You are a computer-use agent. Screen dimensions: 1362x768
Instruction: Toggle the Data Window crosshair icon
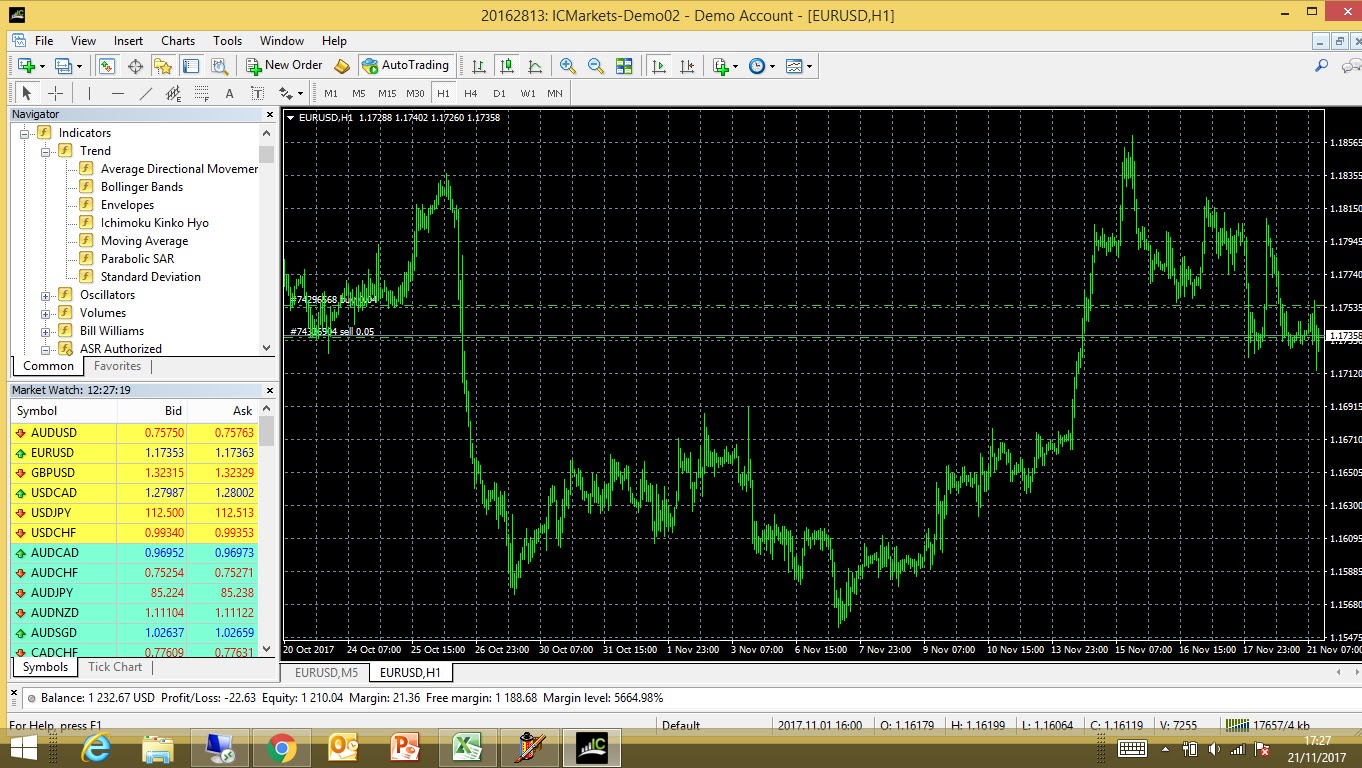click(135, 66)
